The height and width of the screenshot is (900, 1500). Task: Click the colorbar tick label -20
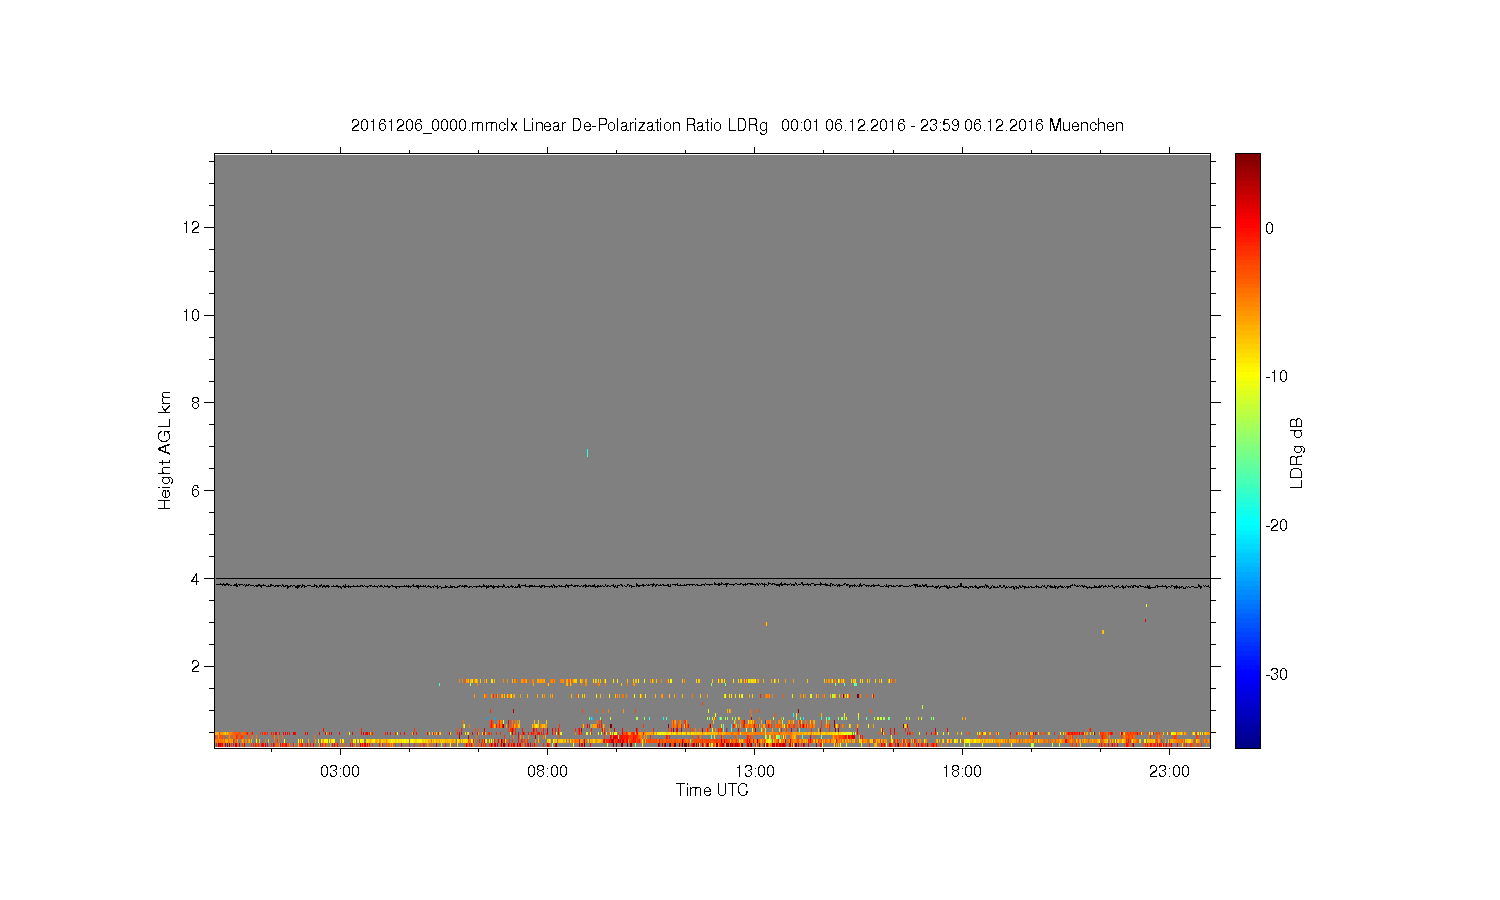tap(1276, 526)
